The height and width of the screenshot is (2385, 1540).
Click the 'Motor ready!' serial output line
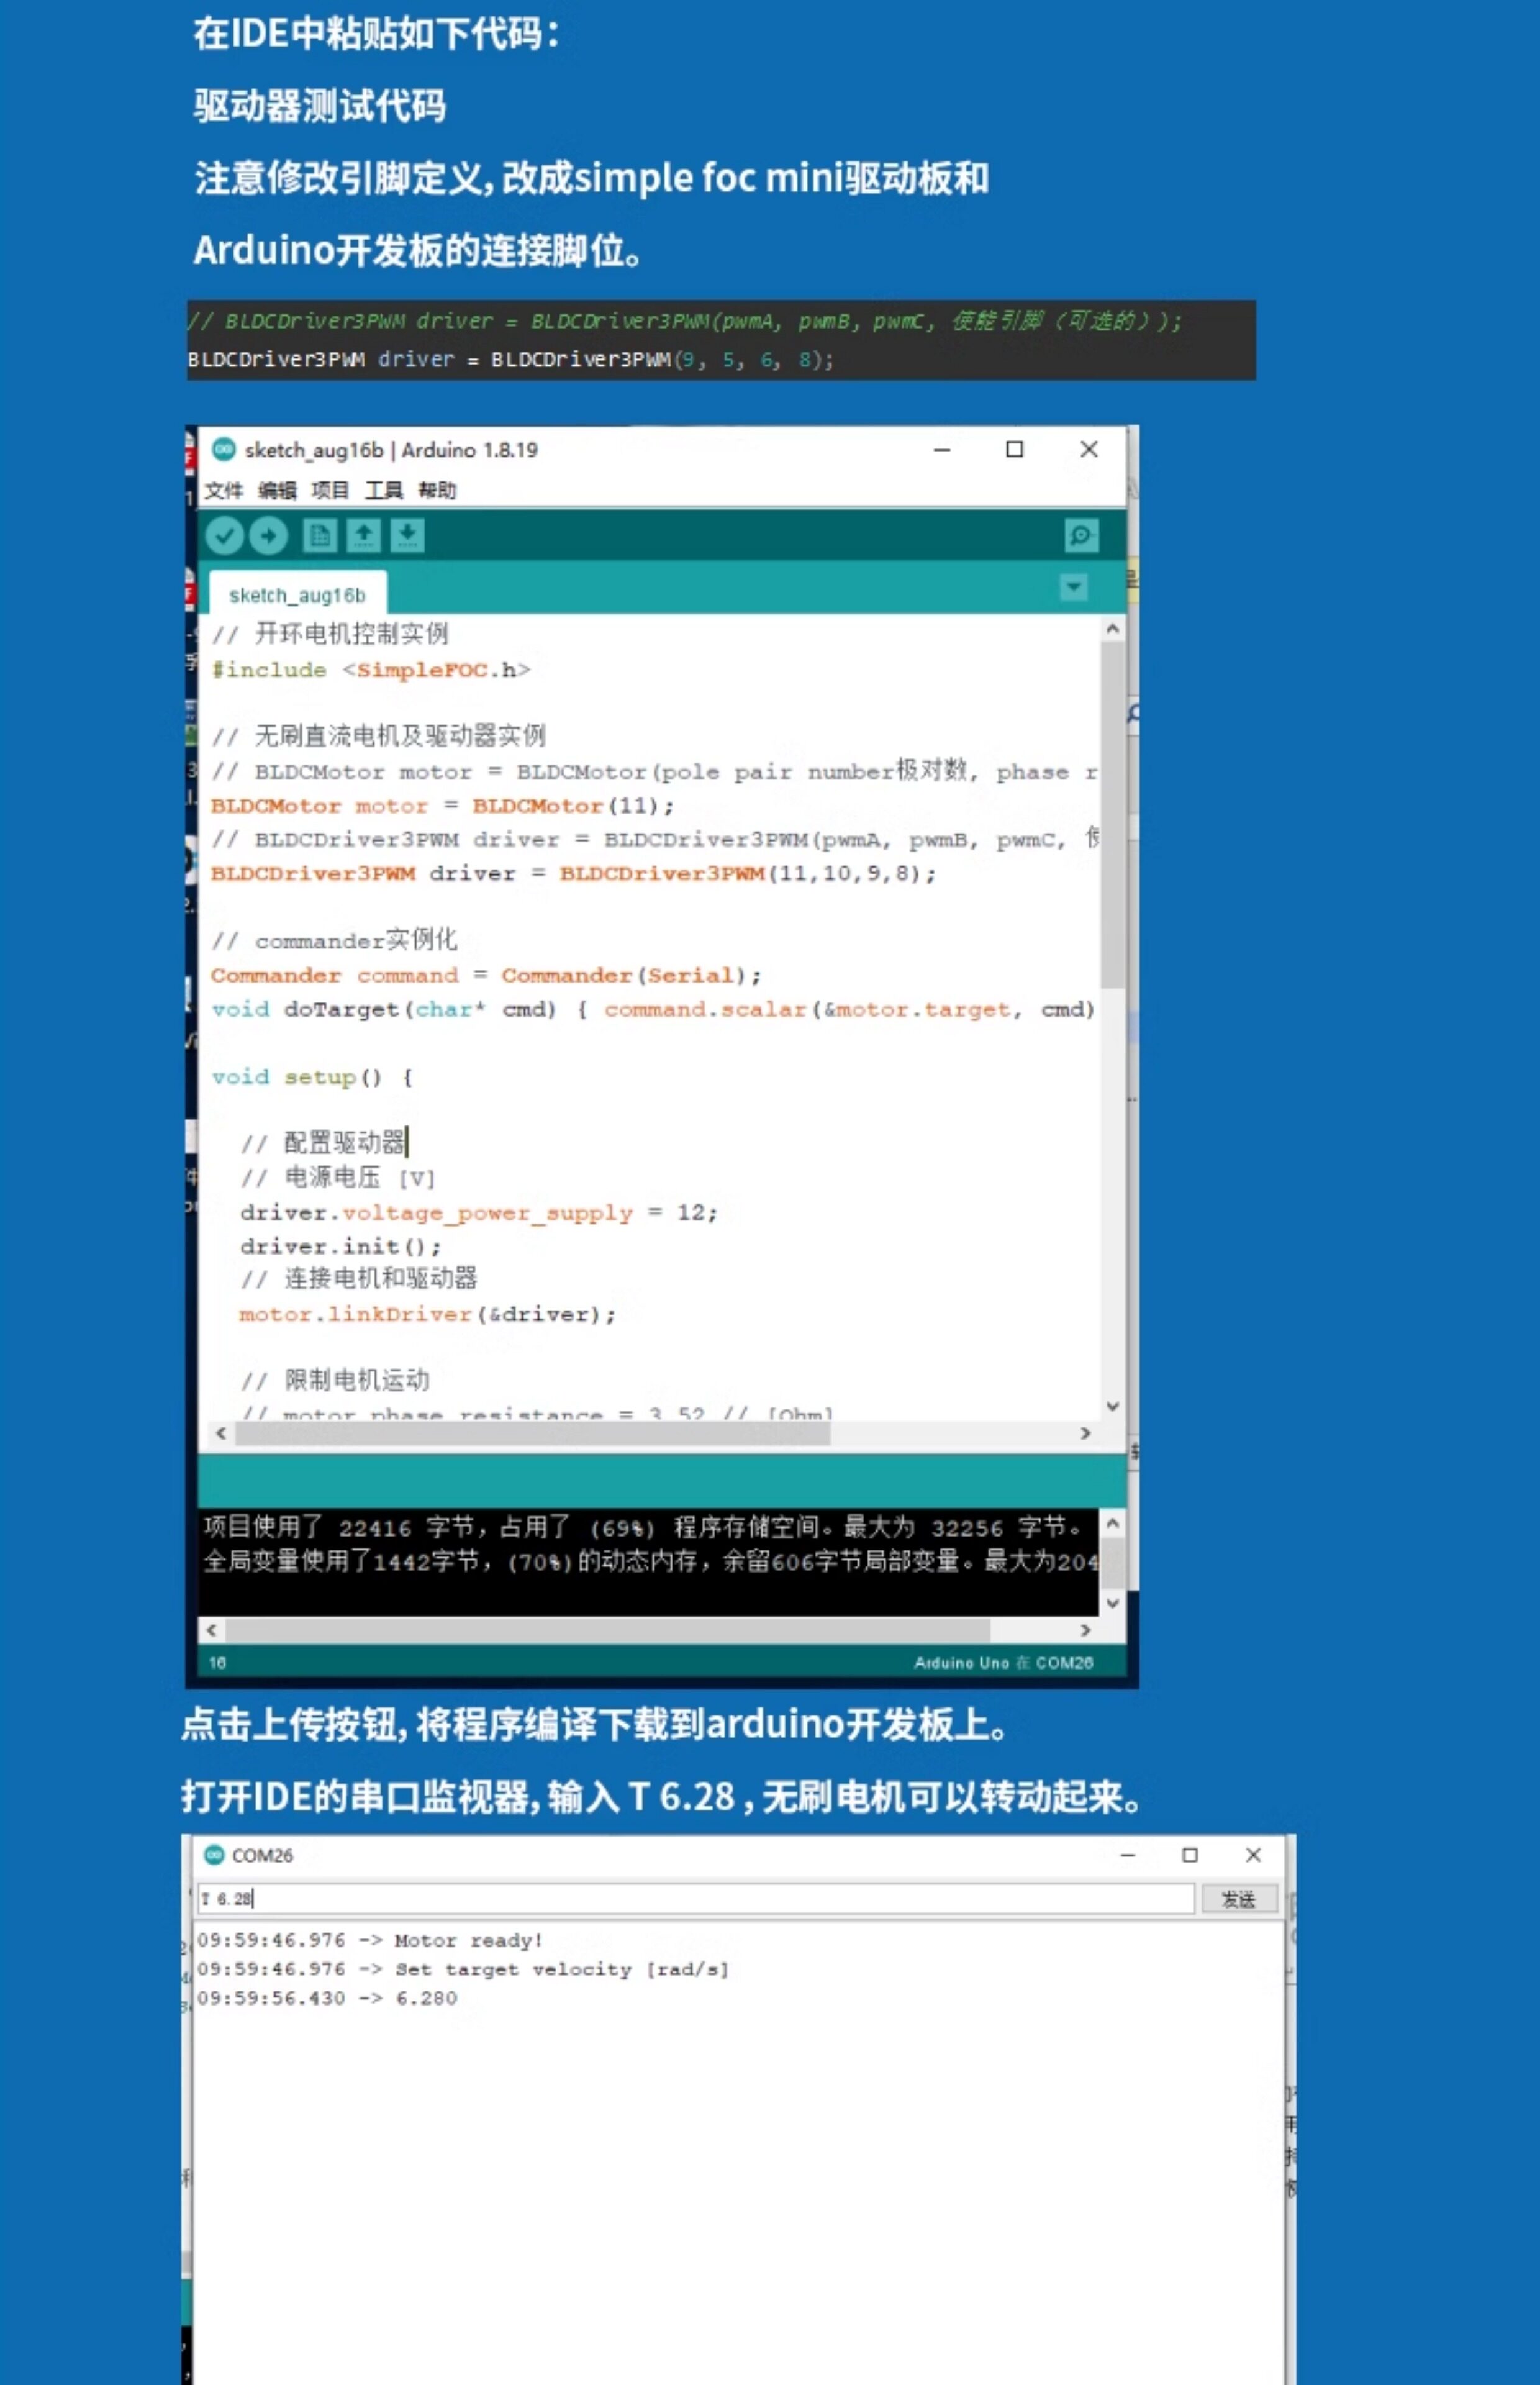370,1940
